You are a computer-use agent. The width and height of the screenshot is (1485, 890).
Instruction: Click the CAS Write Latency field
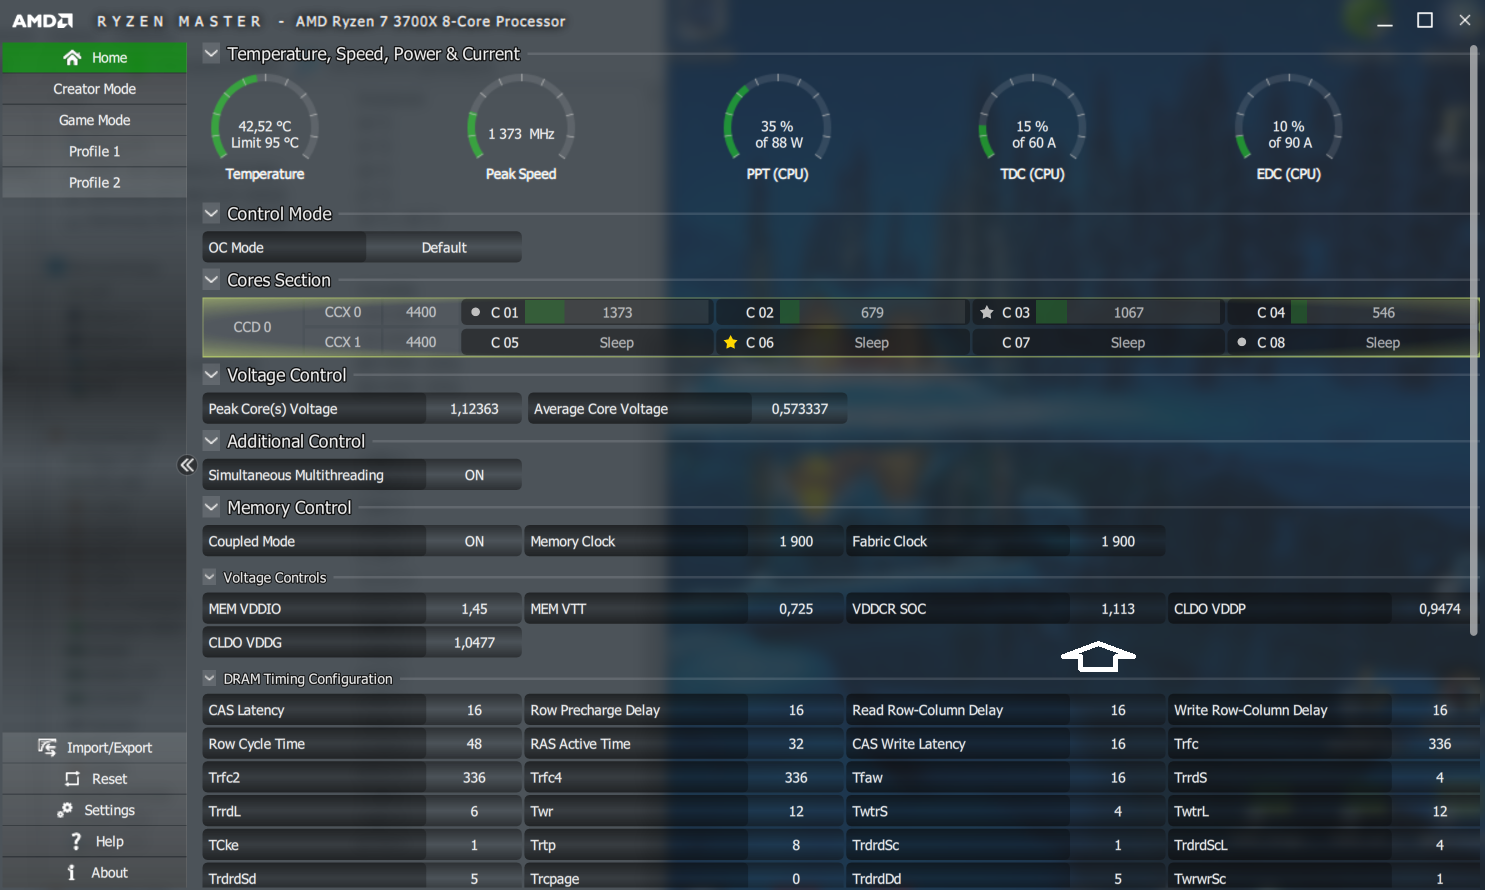click(x=1006, y=744)
